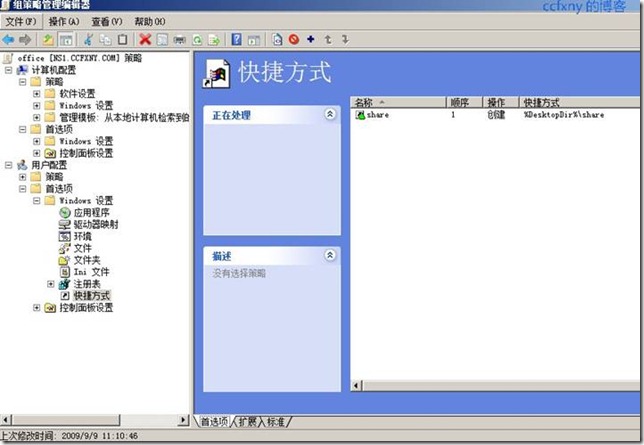Screen dimensions: 644x445
Task: Select the 快捷方式 tree item
Action: [x=92, y=296]
